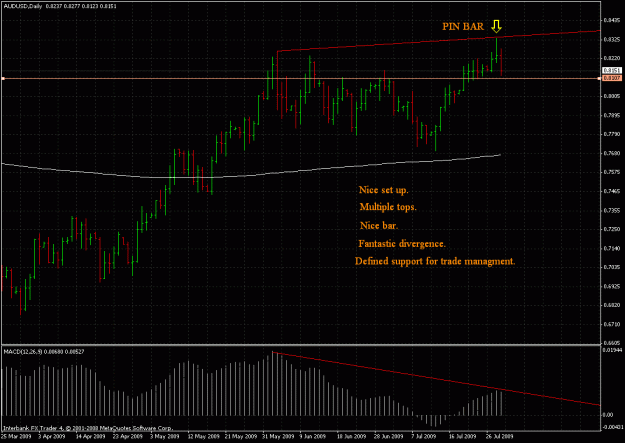Click the '31 May 2009' date label

point(278,436)
